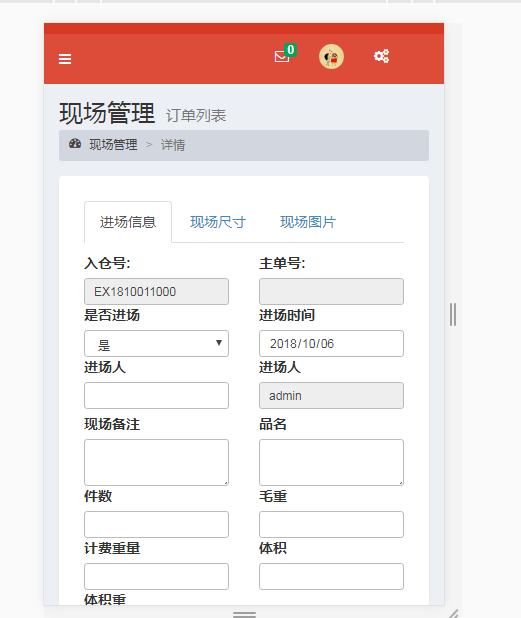Click the user avatar picture
Image resolution: width=521 pixels, height=618 pixels.
[x=331, y=56]
